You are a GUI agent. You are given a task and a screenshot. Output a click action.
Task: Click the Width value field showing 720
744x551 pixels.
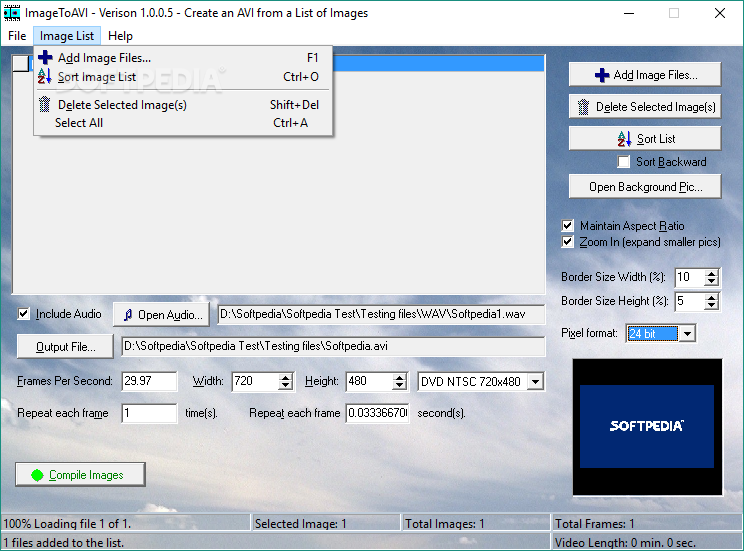pyautogui.click(x=255, y=381)
